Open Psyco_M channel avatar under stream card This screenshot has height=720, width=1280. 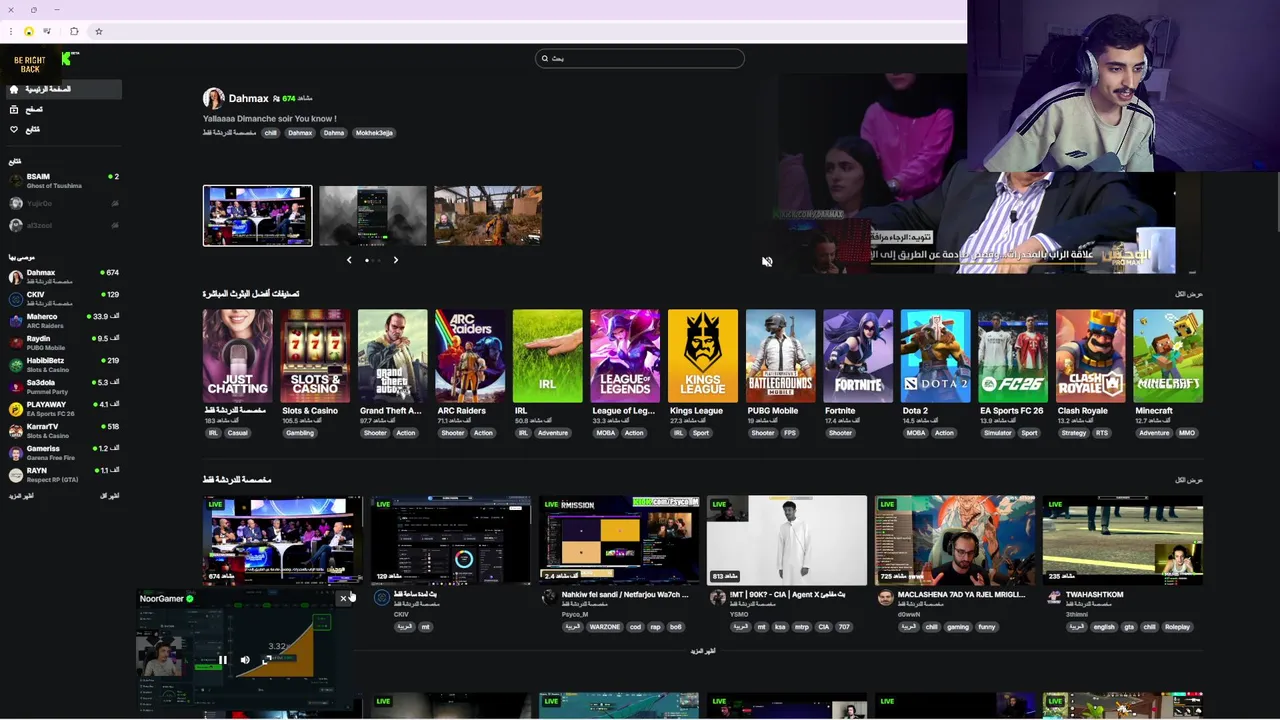[x=549, y=598]
